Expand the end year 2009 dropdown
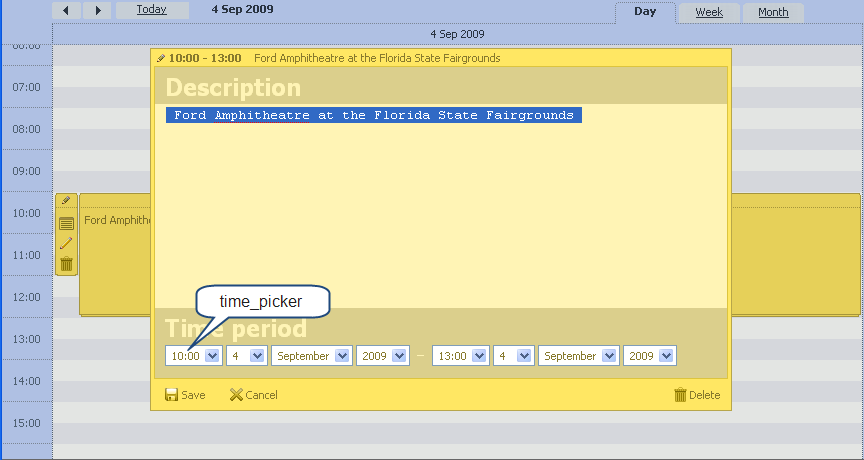This screenshot has width=864, height=460. [x=666, y=356]
